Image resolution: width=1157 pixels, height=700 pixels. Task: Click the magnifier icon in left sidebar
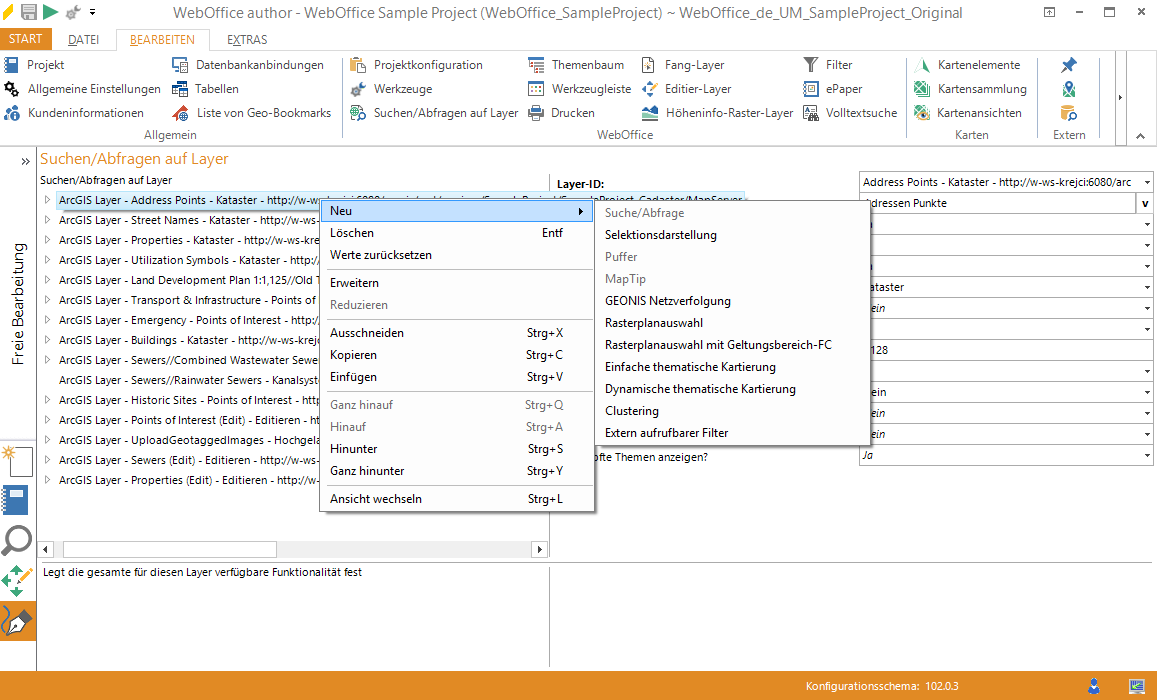click(x=18, y=541)
